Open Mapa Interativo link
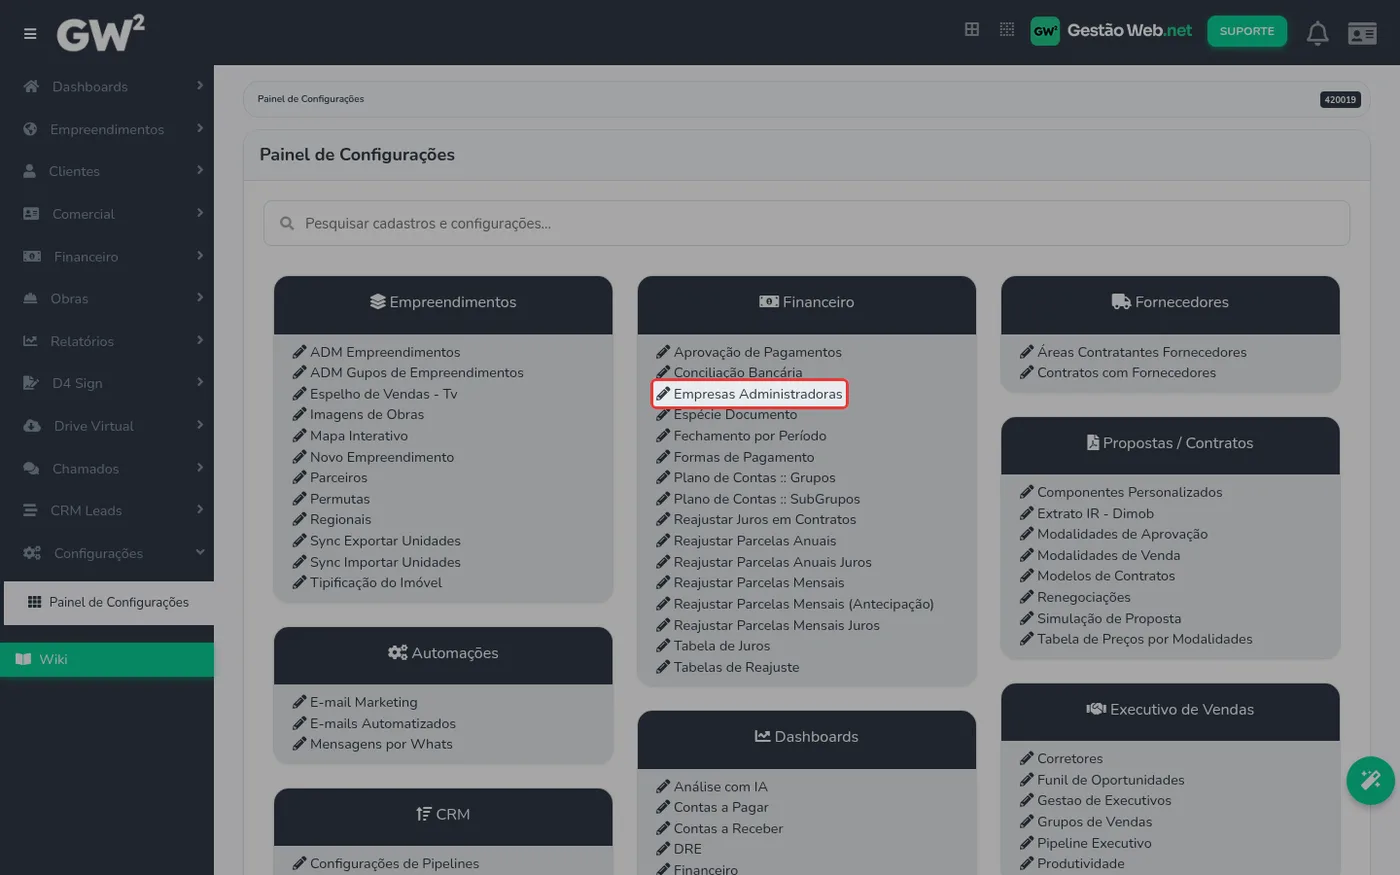Screen dimensions: 1400x875 (x=350, y=436)
